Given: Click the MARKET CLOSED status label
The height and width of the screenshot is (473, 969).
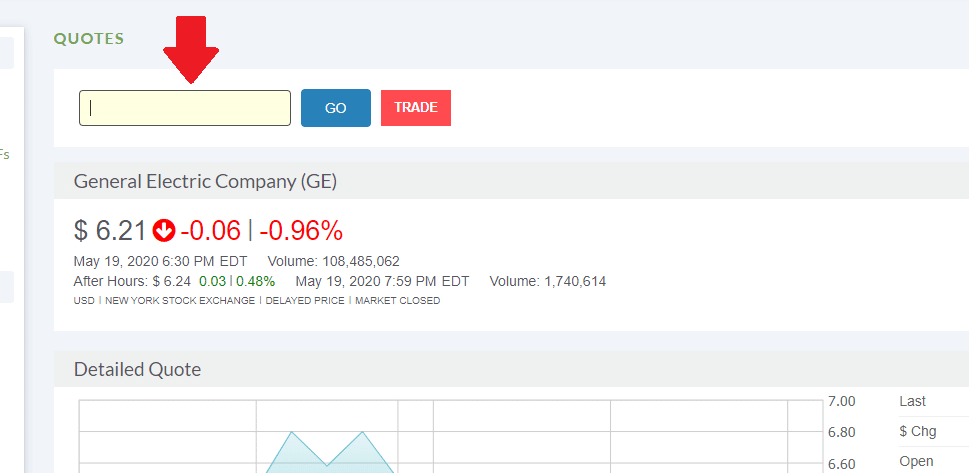Looking at the screenshot, I should coord(398,301).
